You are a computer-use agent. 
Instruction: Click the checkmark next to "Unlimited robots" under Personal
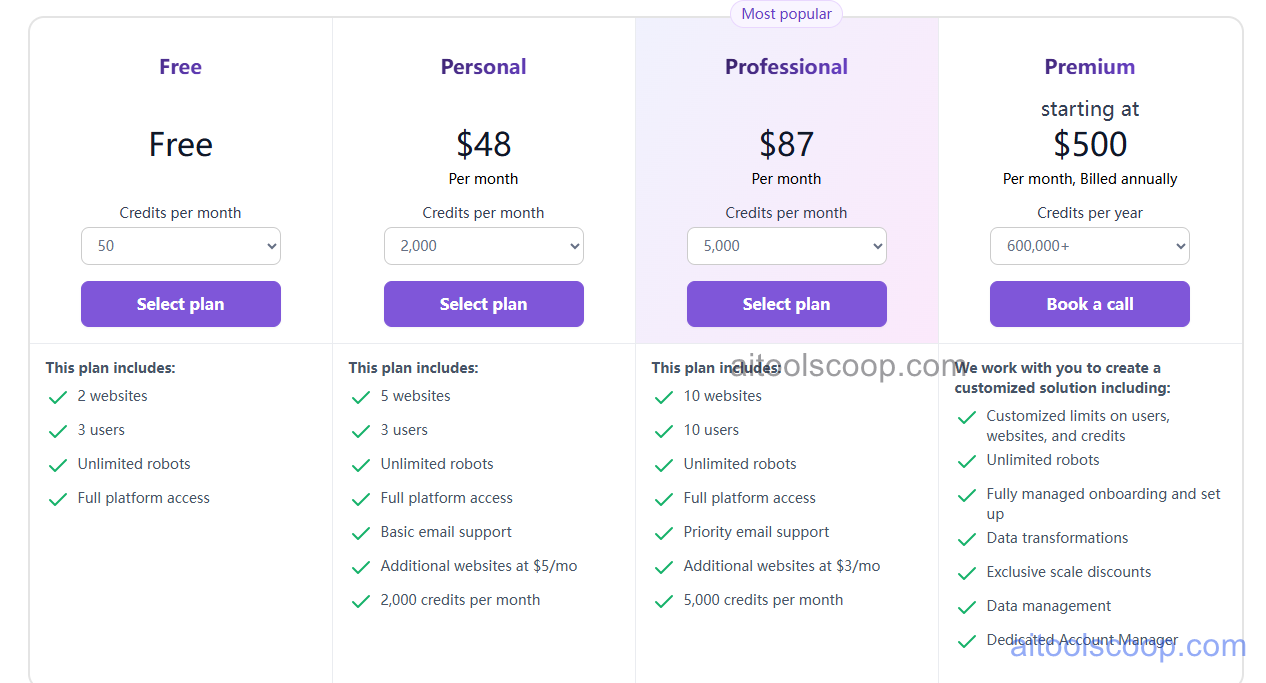pyautogui.click(x=360, y=464)
